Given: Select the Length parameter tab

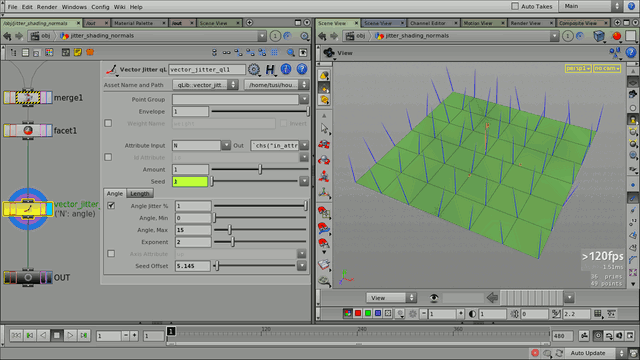Looking at the screenshot, I should pyautogui.click(x=140, y=193).
